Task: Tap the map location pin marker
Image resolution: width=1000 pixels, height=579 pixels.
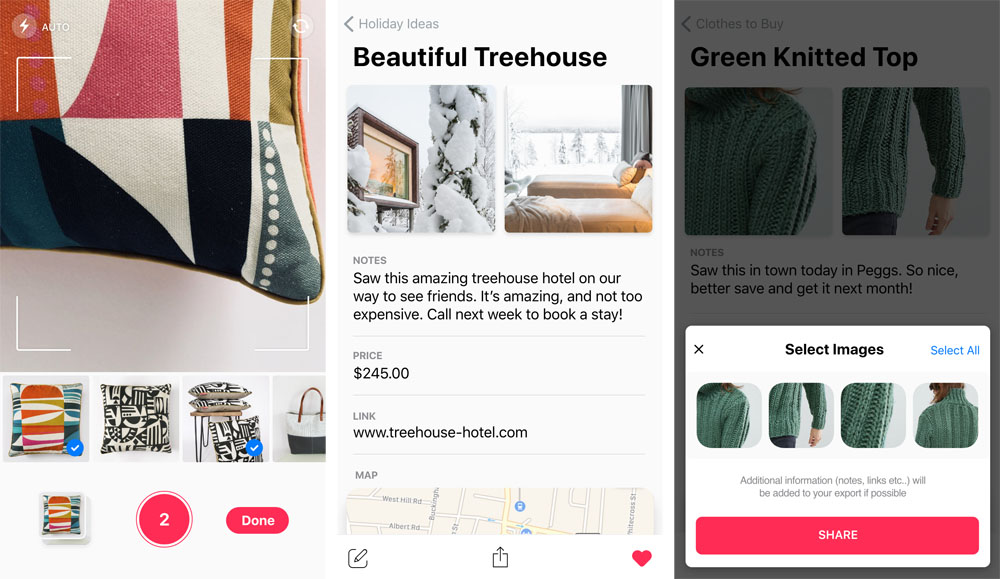Action: pos(520,505)
